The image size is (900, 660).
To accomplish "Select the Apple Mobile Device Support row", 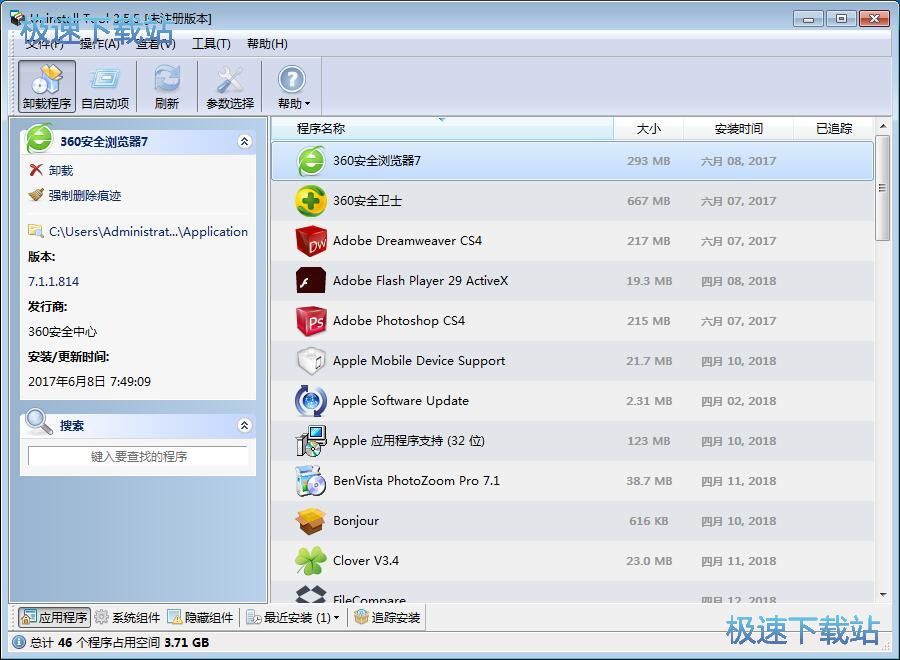I will 572,361.
